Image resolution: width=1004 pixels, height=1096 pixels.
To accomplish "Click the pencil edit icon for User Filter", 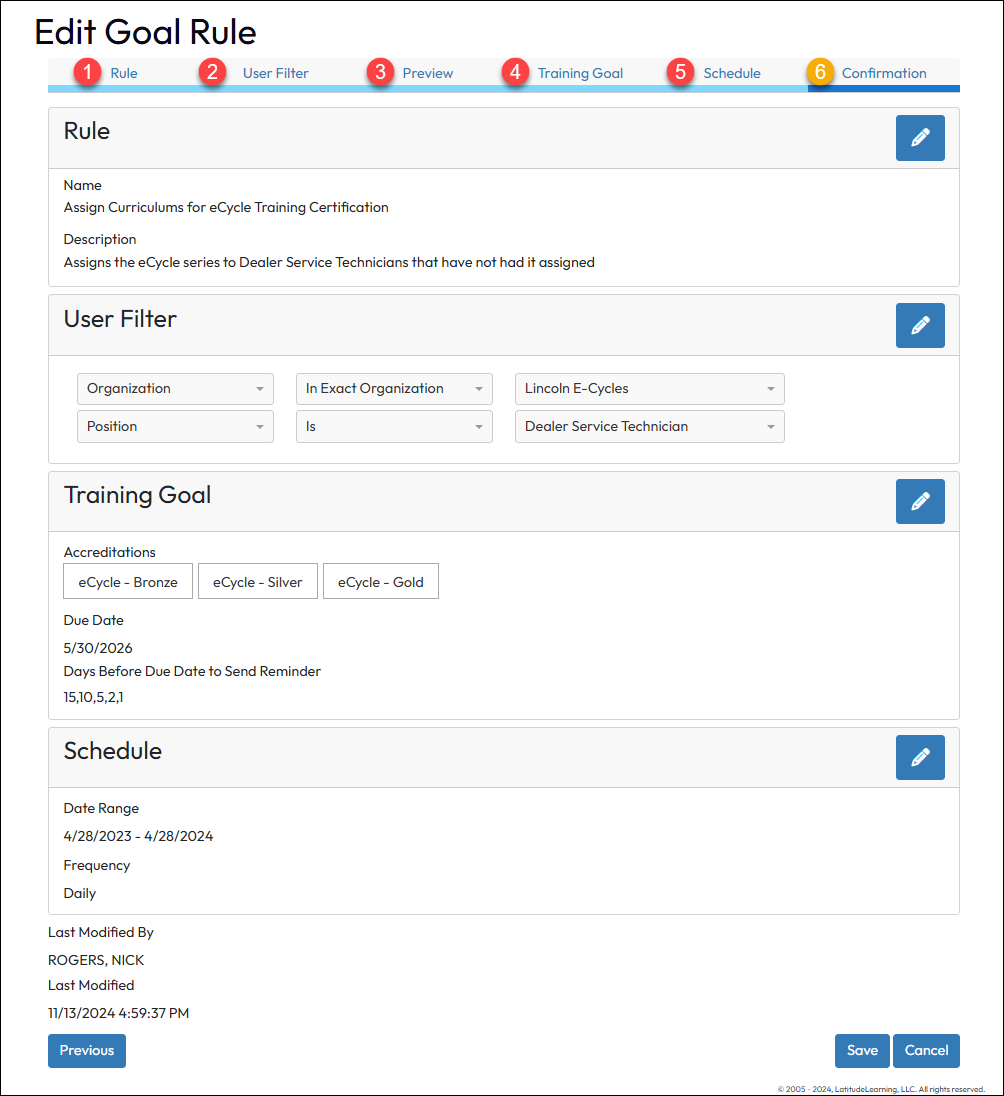I will pyautogui.click(x=920, y=325).
